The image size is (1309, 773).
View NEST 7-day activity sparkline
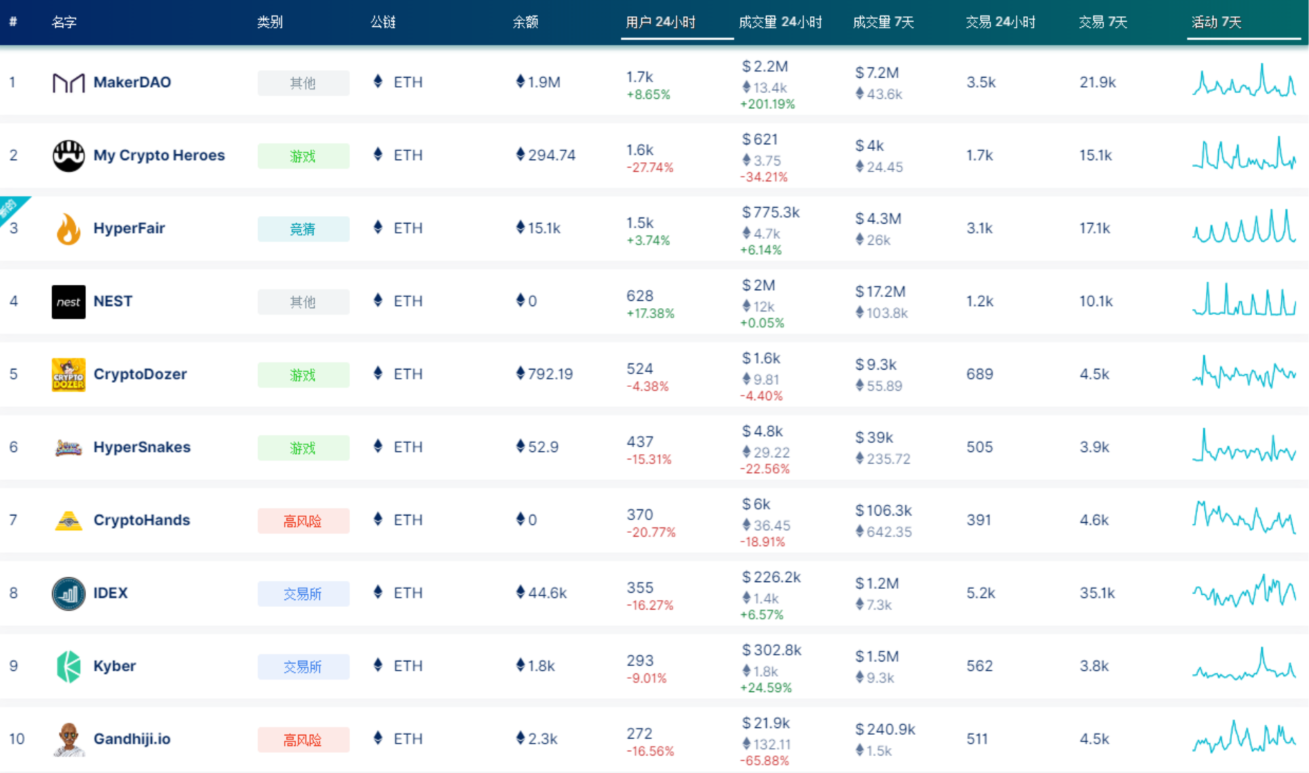(1244, 299)
